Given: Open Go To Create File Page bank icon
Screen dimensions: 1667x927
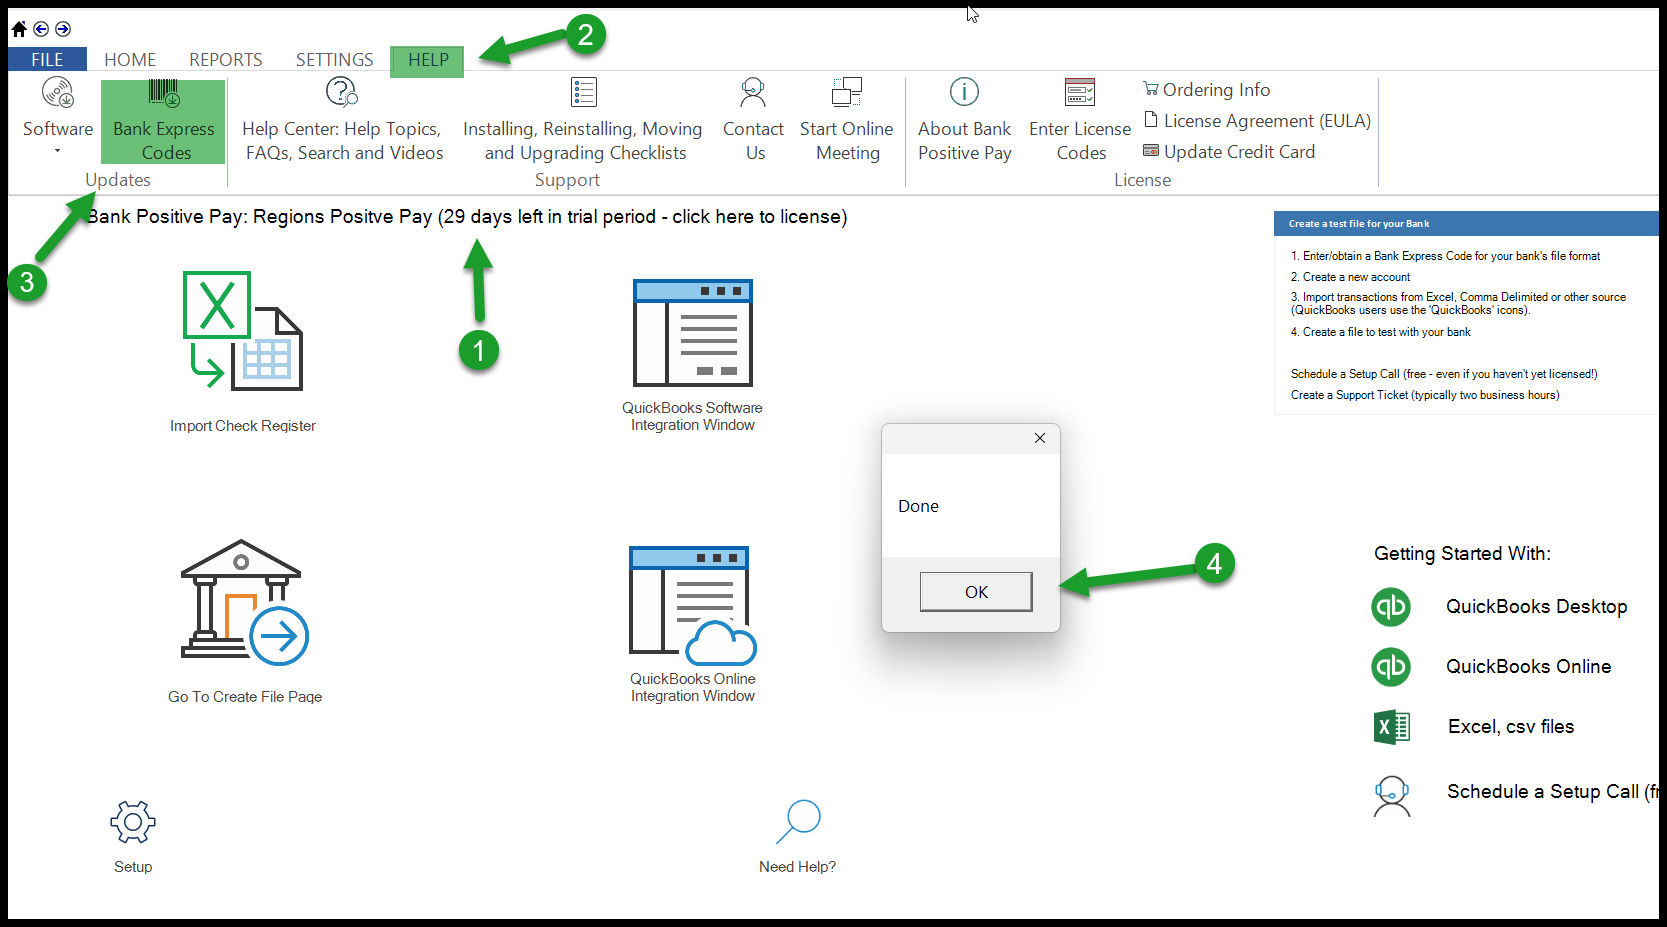Looking at the screenshot, I should coord(245,603).
